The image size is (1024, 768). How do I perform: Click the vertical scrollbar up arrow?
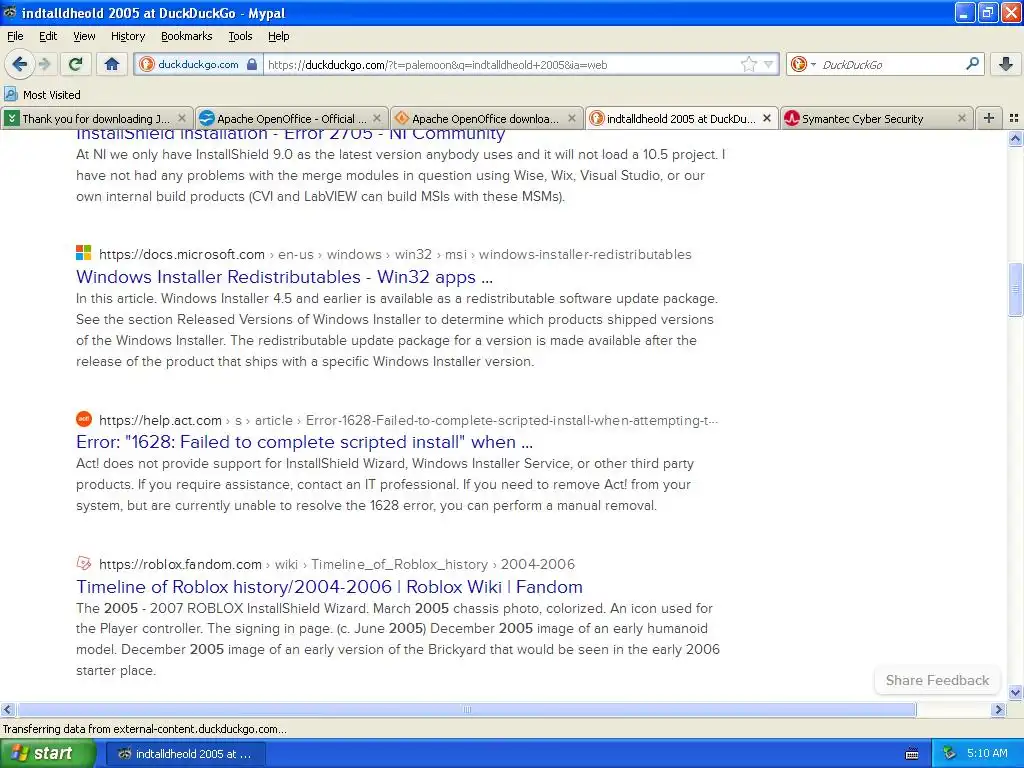pos(1015,138)
